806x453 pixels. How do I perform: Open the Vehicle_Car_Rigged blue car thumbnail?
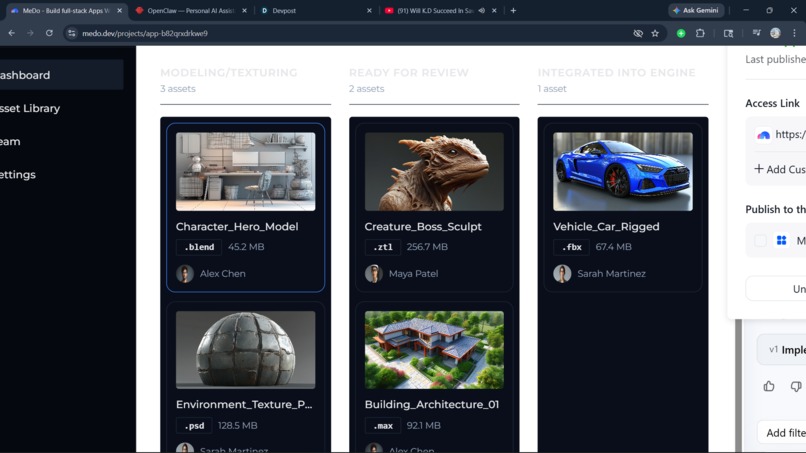622,171
